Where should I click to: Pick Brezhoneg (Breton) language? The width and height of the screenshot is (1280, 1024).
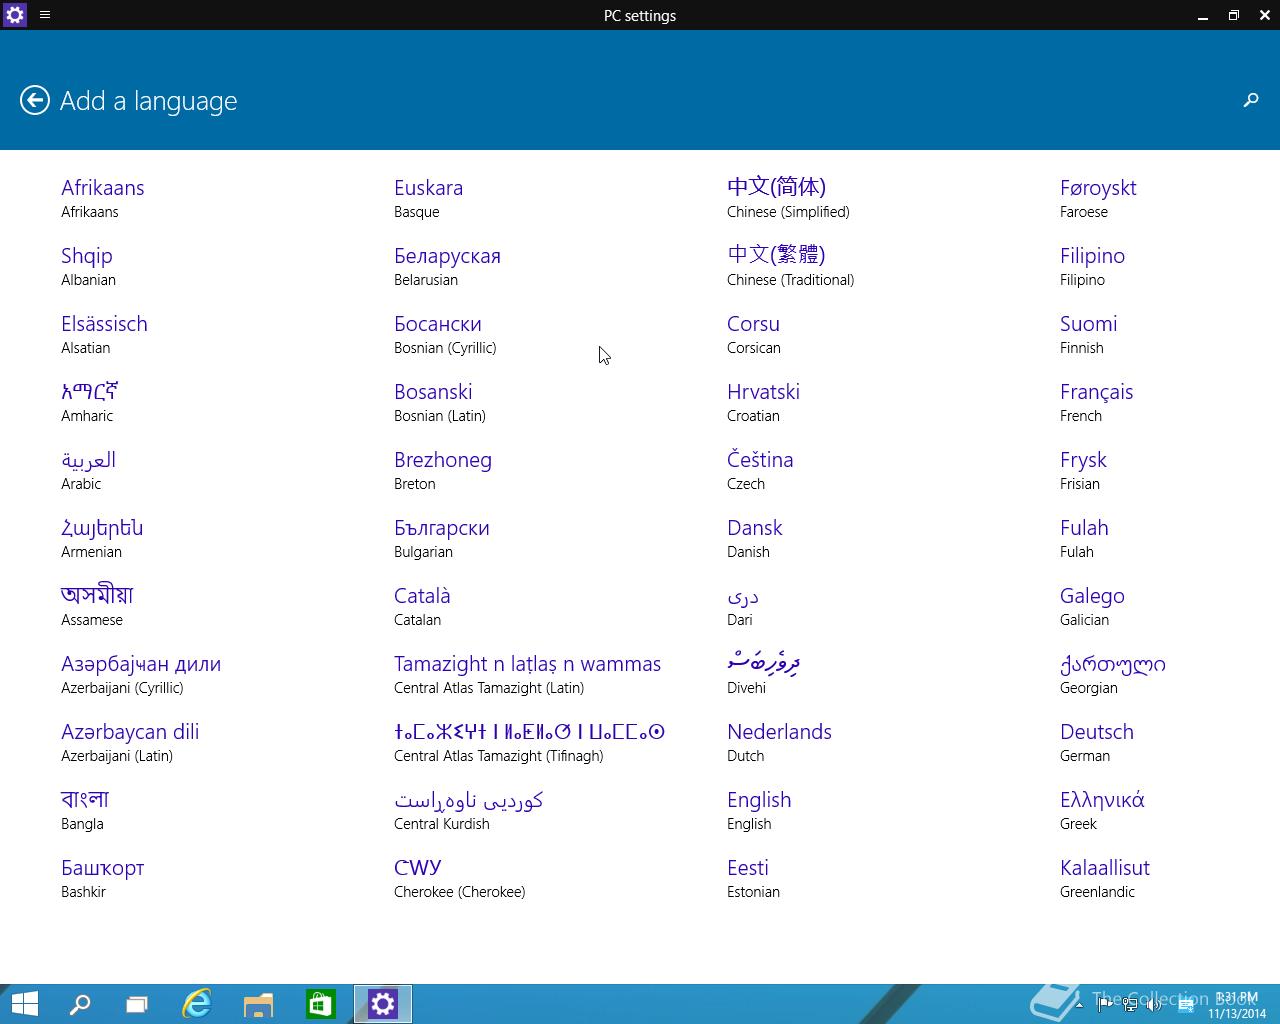(443, 470)
